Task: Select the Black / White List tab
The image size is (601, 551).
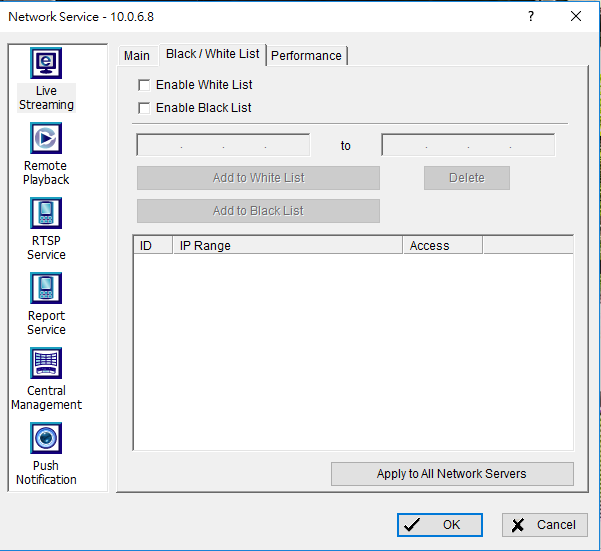Action: click(x=212, y=54)
